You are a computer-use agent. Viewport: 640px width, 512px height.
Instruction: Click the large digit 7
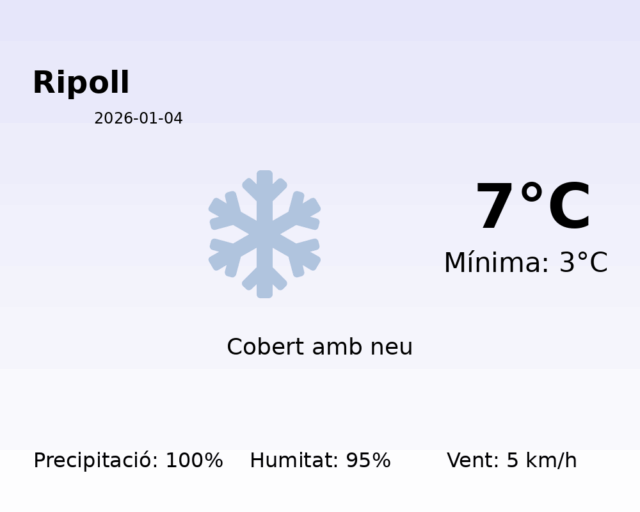(x=496, y=207)
